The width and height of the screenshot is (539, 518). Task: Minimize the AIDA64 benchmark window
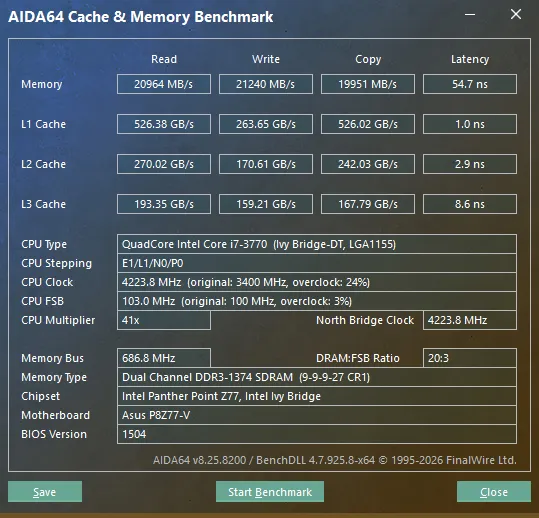tap(470, 14)
